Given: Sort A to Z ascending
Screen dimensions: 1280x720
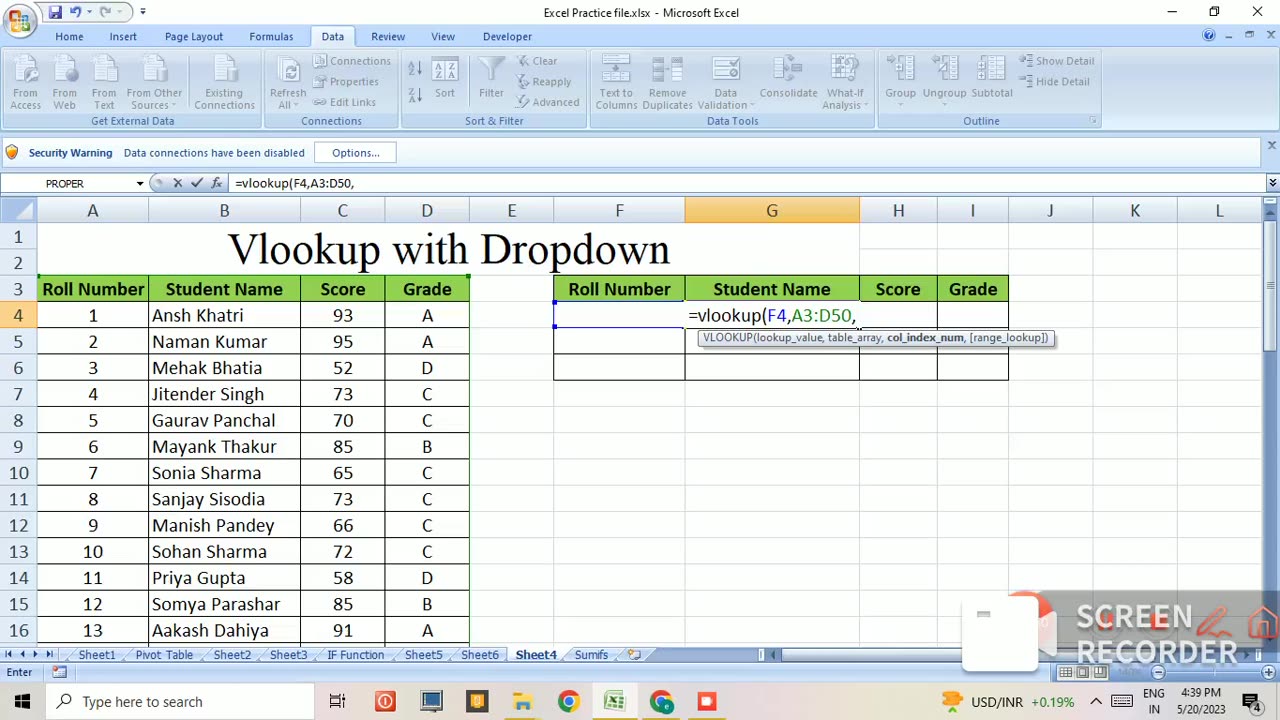Looking at the screenshot, I should pos(415,69).
